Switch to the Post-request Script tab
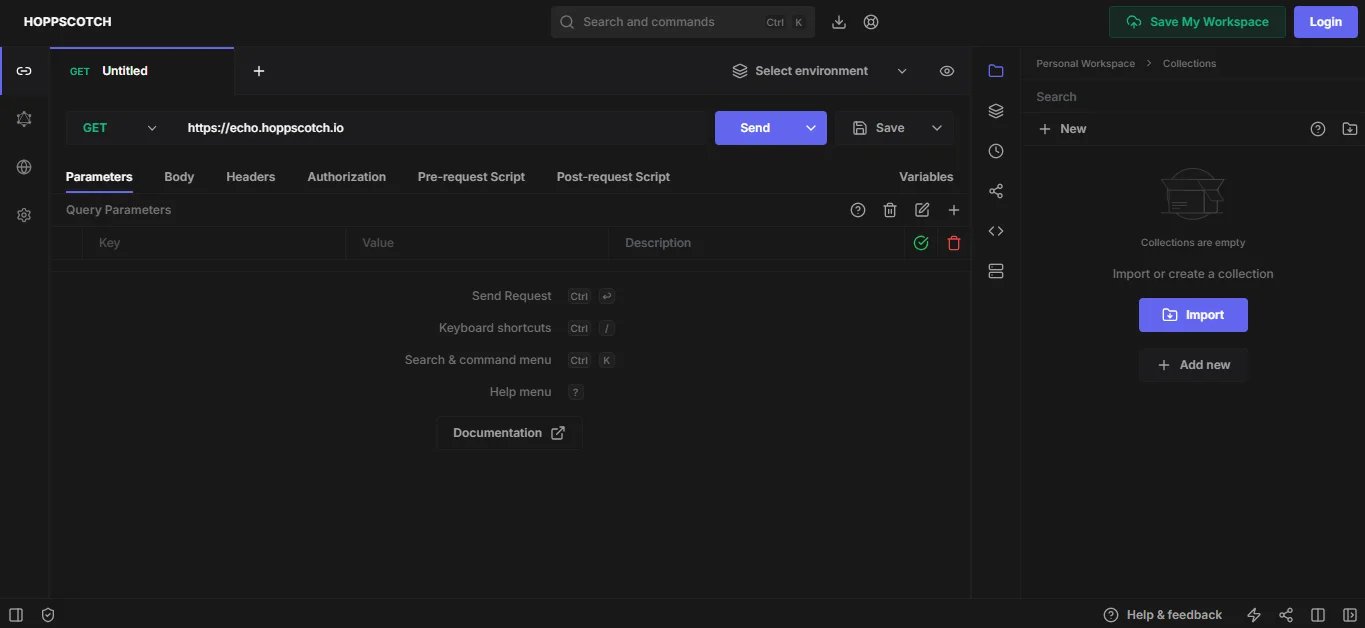This screenshot has width=1365, height=628. pos(613,177)
